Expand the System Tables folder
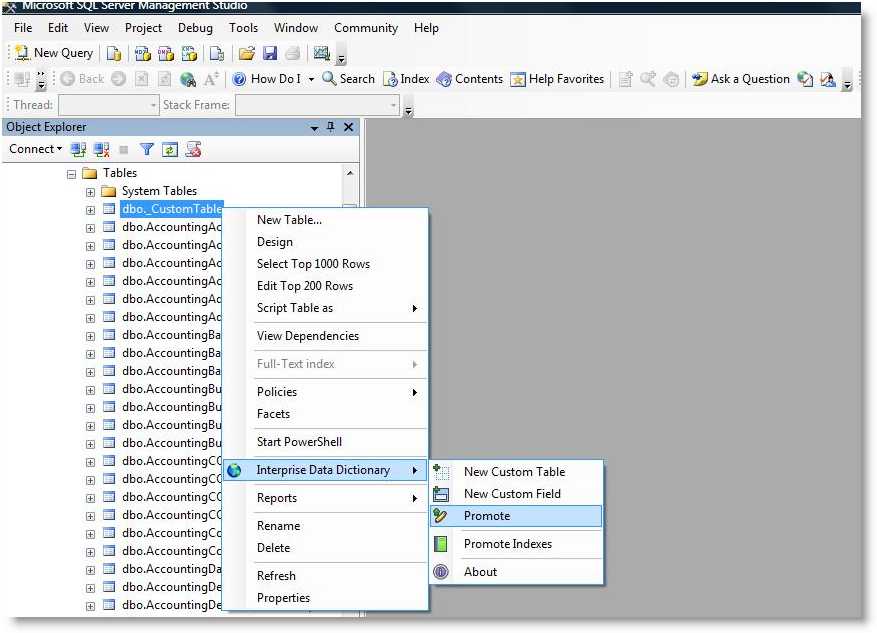Viewport: 877px width, 633px height. pos(90,191)
